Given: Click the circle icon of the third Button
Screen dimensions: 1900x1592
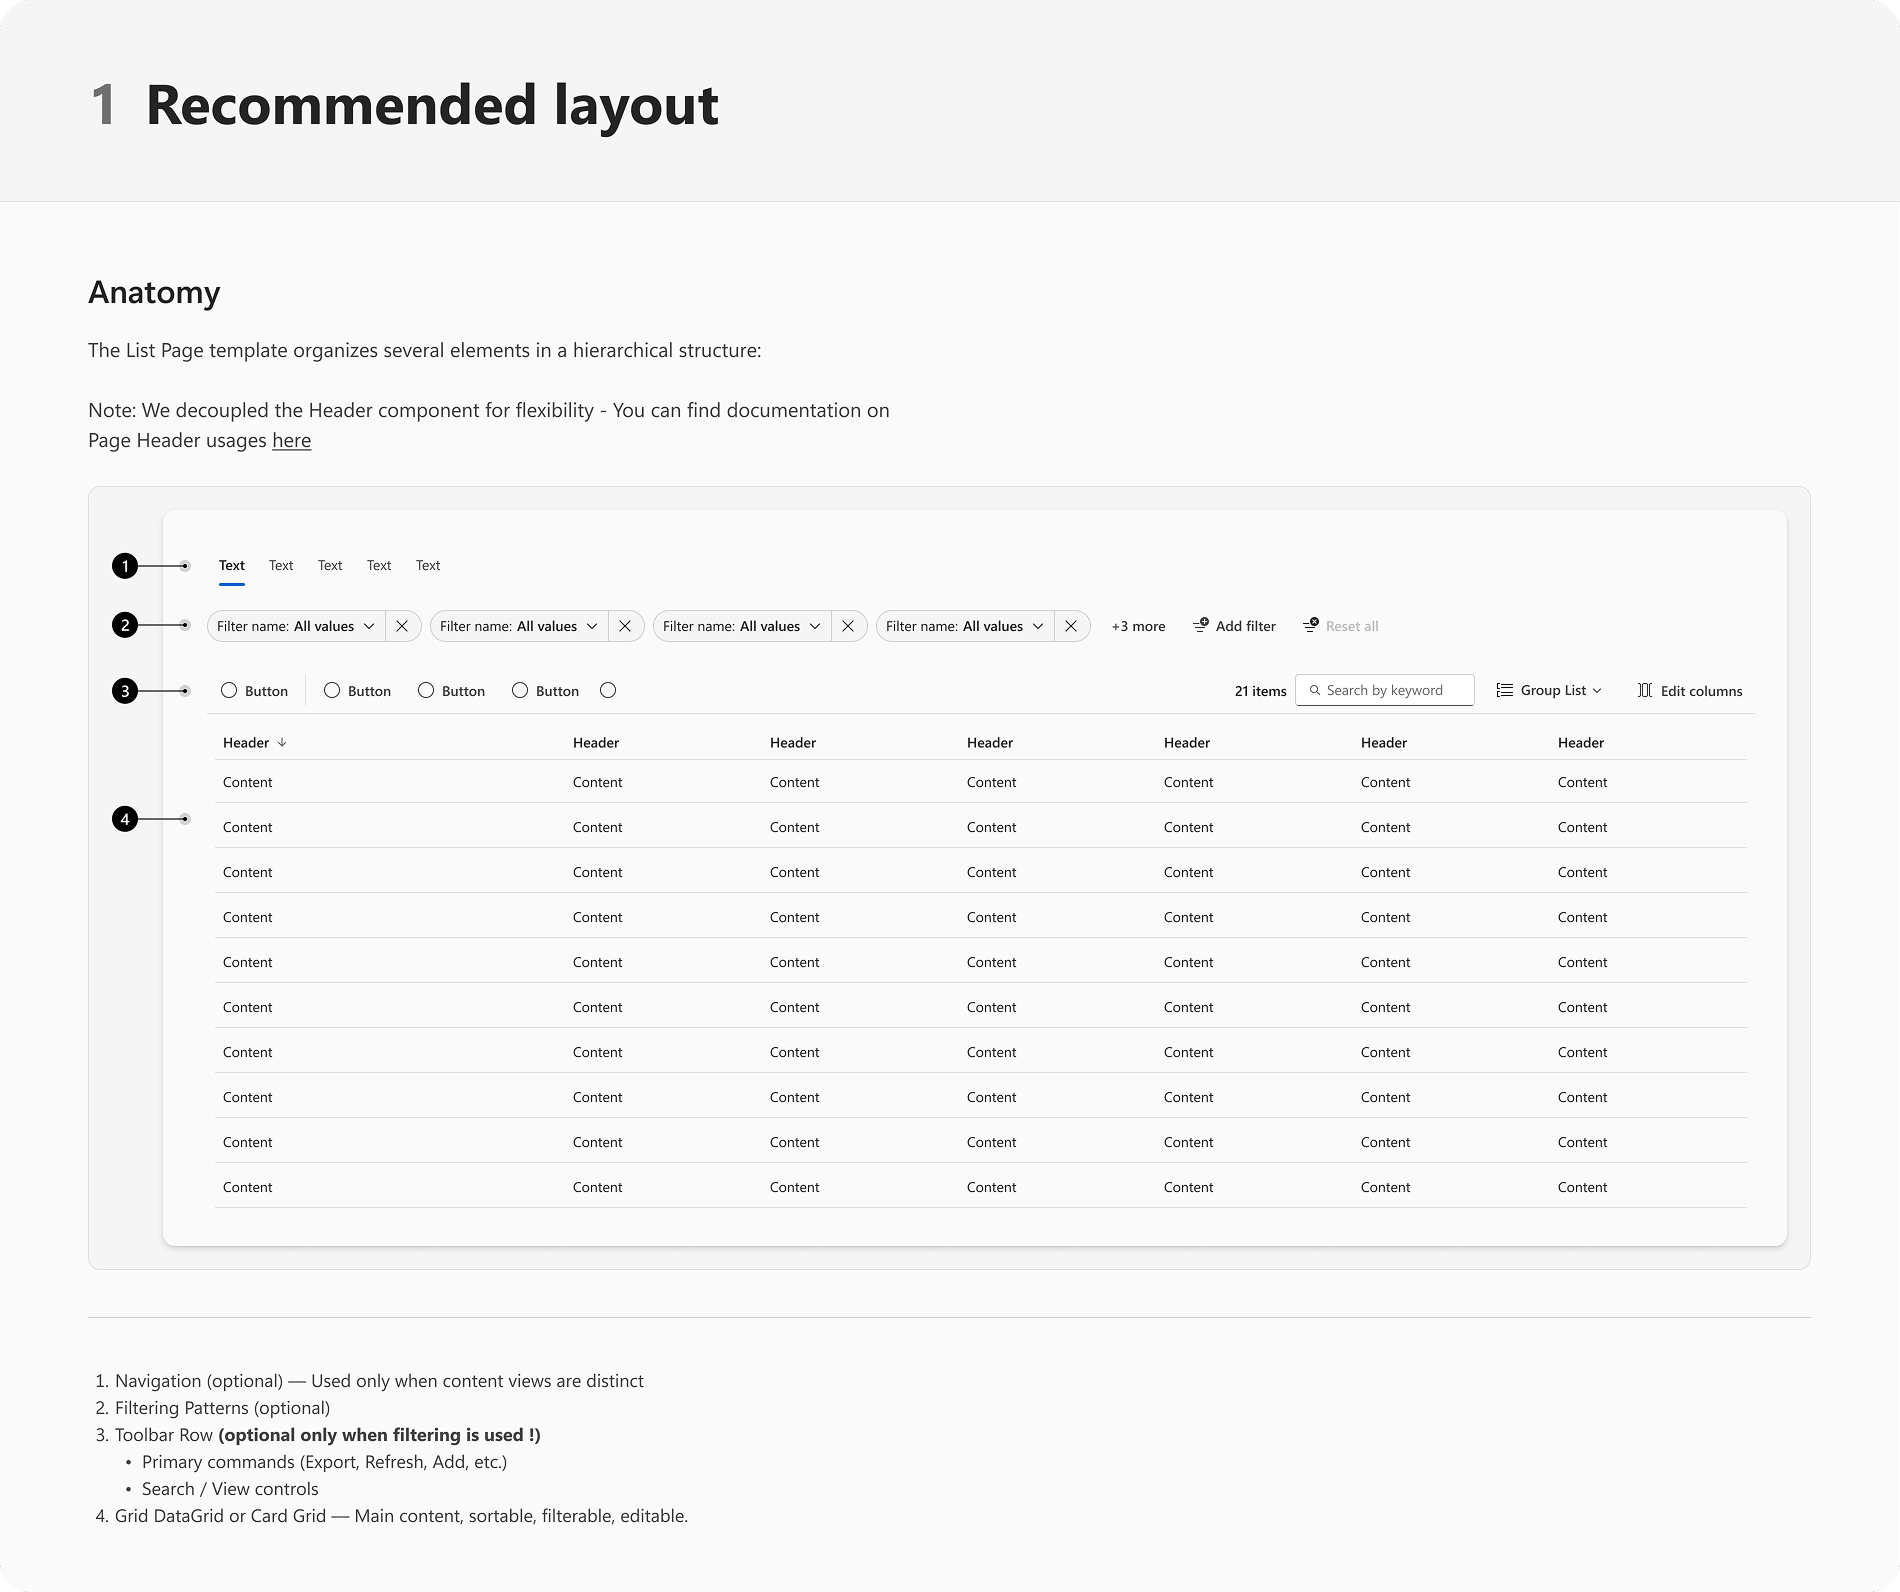Looking at the screenshot, I should (426, 690).
